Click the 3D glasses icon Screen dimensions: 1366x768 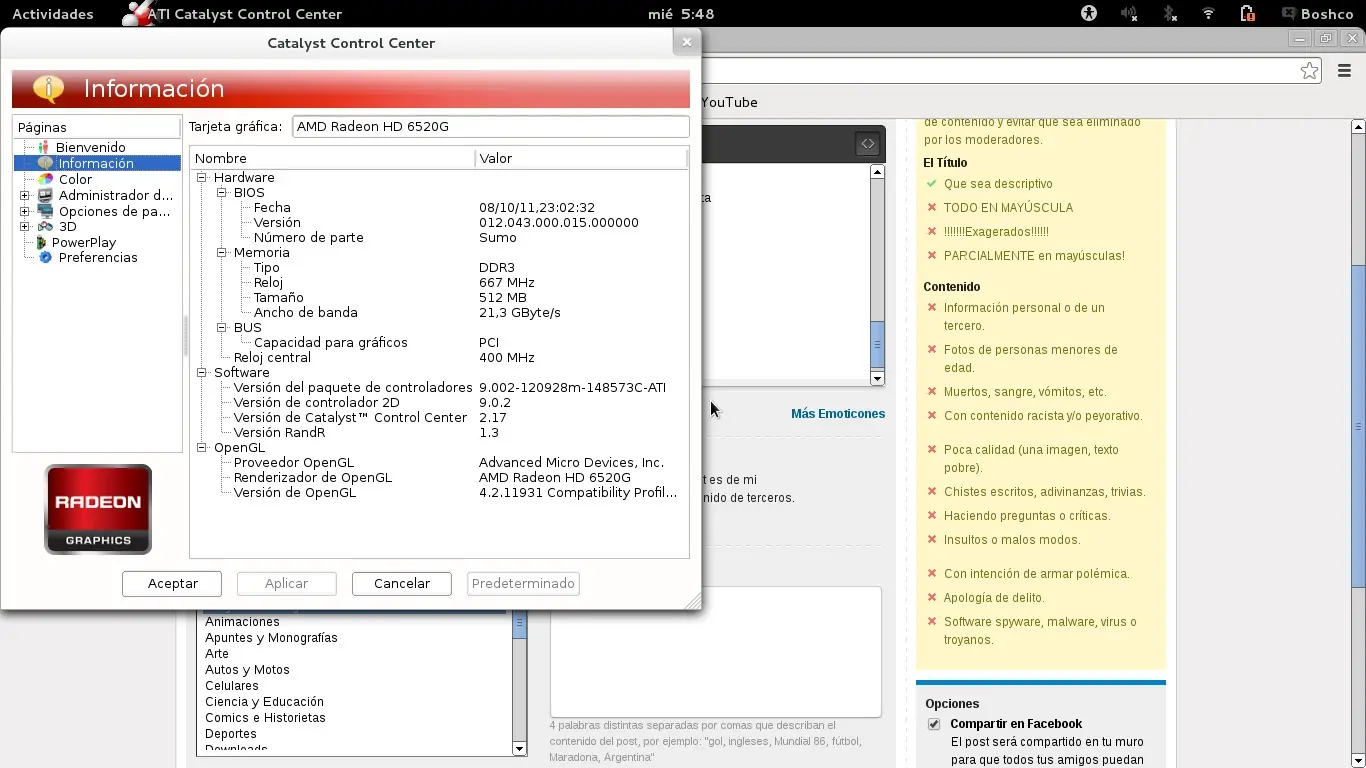(45, 227)
